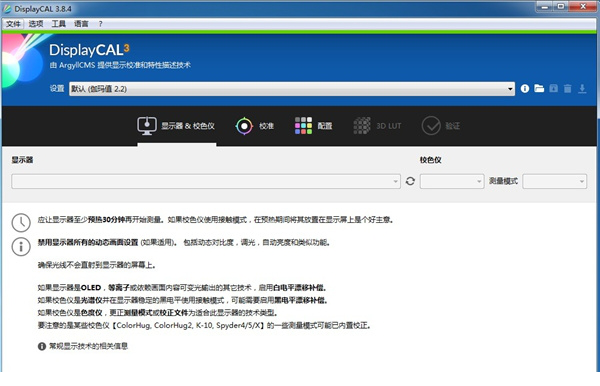Click the install profile download icon
This screenshot has height=386, width=600.
[582, 89]
